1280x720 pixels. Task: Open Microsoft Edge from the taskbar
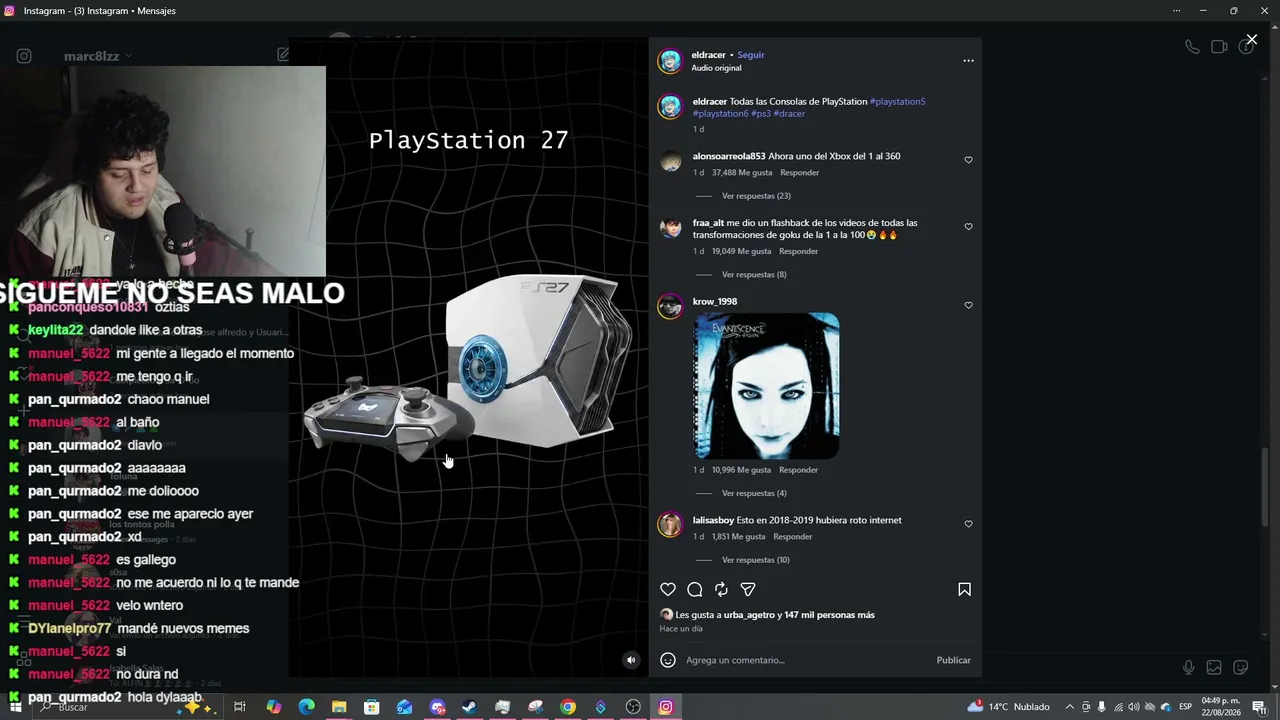[306, 707]
